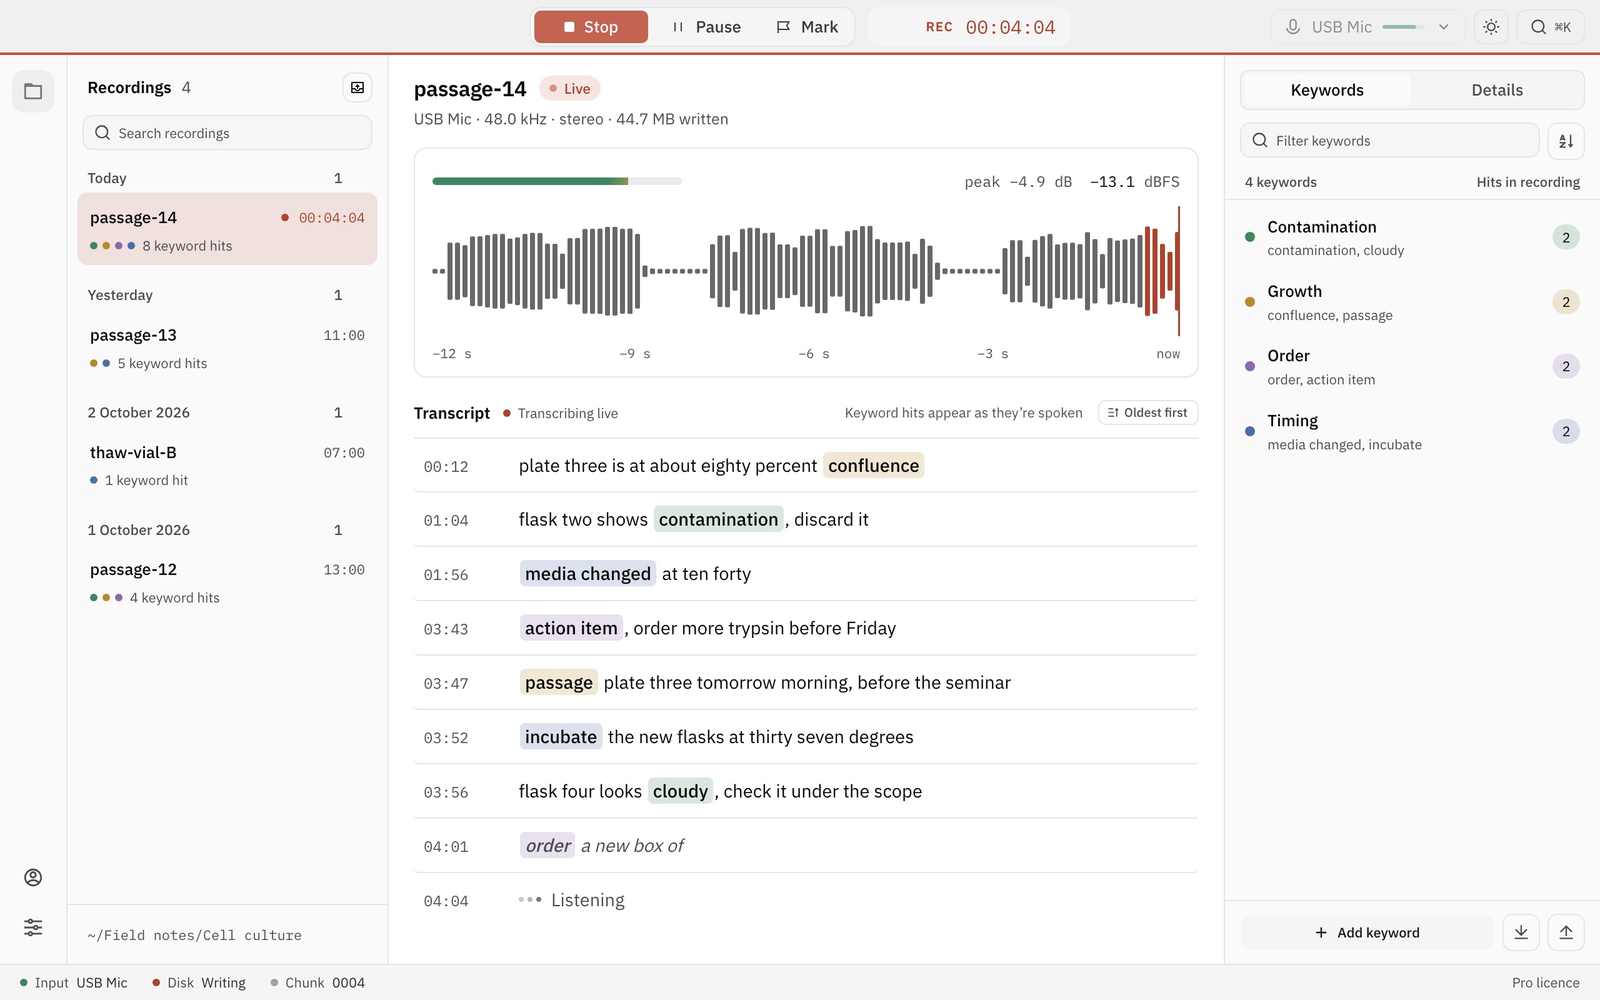Click the input level meter bar
This screenshot has height=1000, width=1600.
[557, 181]
